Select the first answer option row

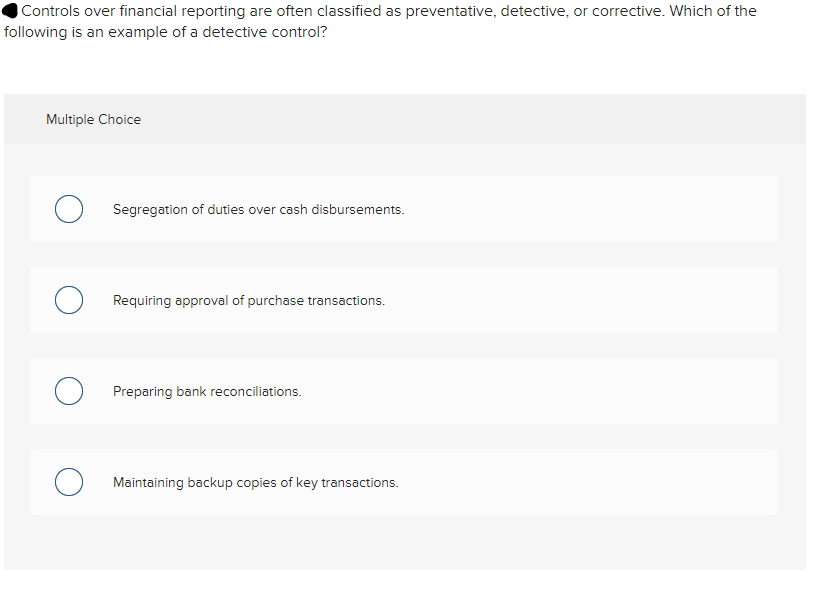click(404, 209)
